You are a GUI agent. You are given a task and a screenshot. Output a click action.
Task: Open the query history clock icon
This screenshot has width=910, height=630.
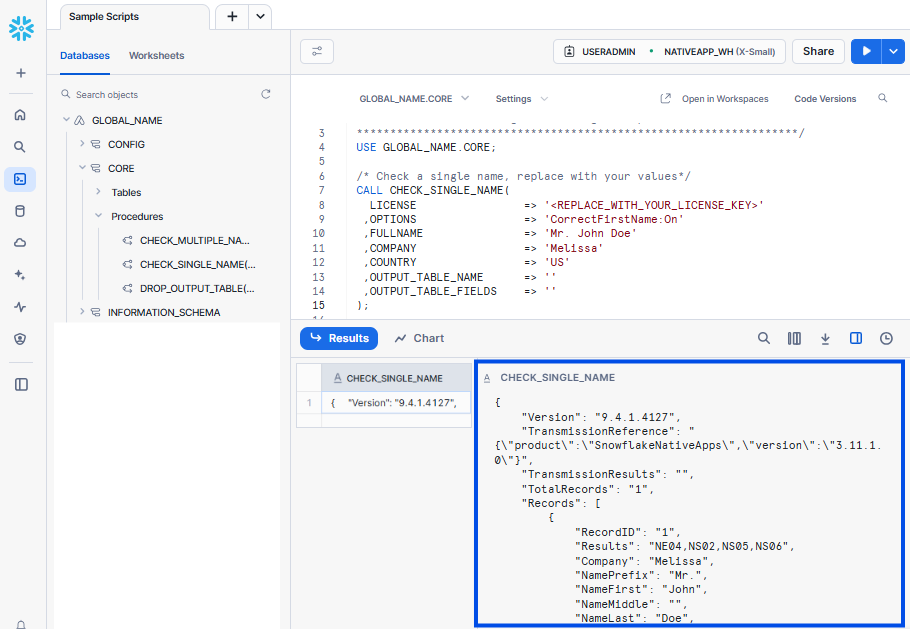[x=886, y=338]
